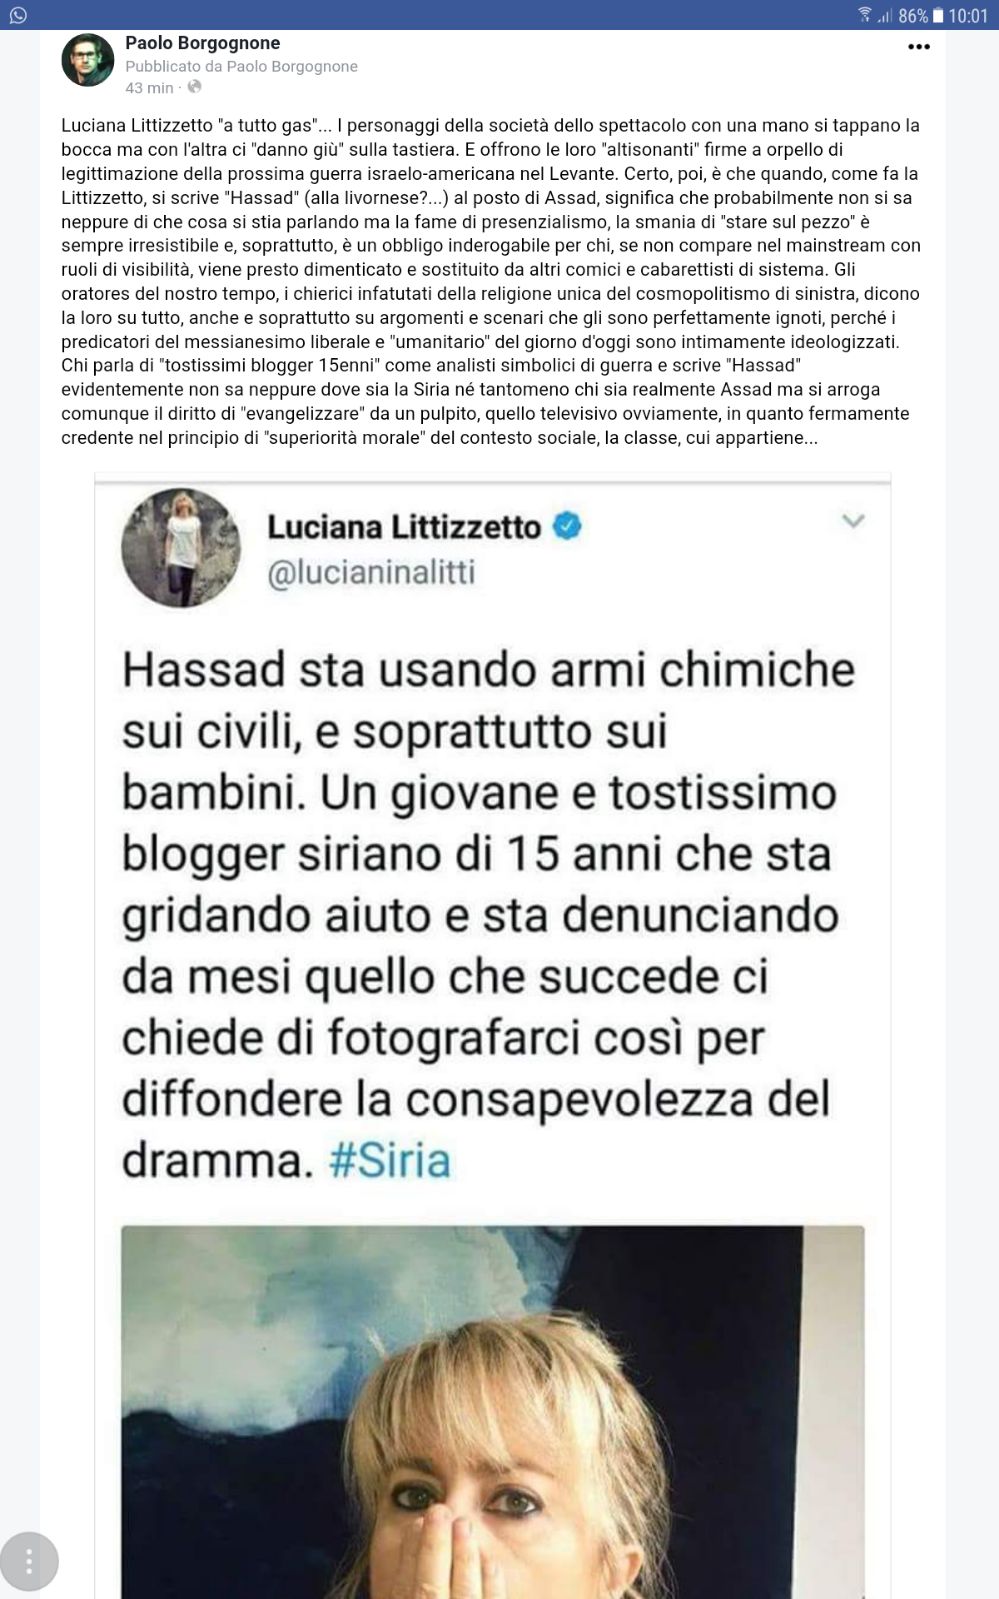Open the Paolo Borgognone author name link
The image size is (999, 1599).
click(x=202, y=43)
